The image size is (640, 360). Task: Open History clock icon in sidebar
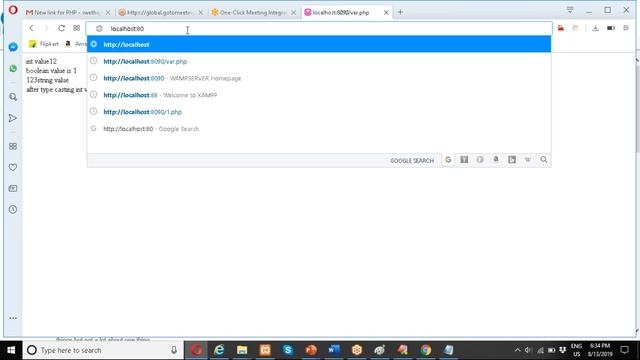coord(13,209)
